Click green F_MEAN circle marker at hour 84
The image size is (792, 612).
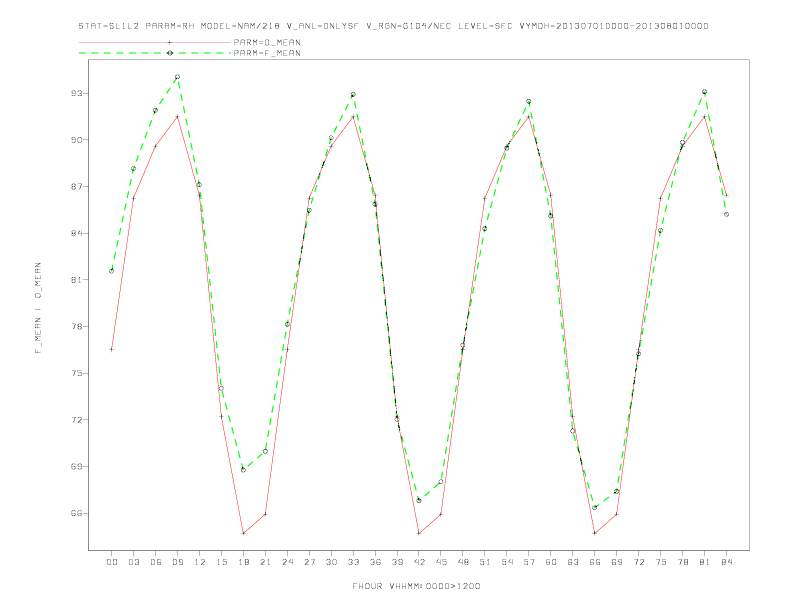click(x=726, y=215)
